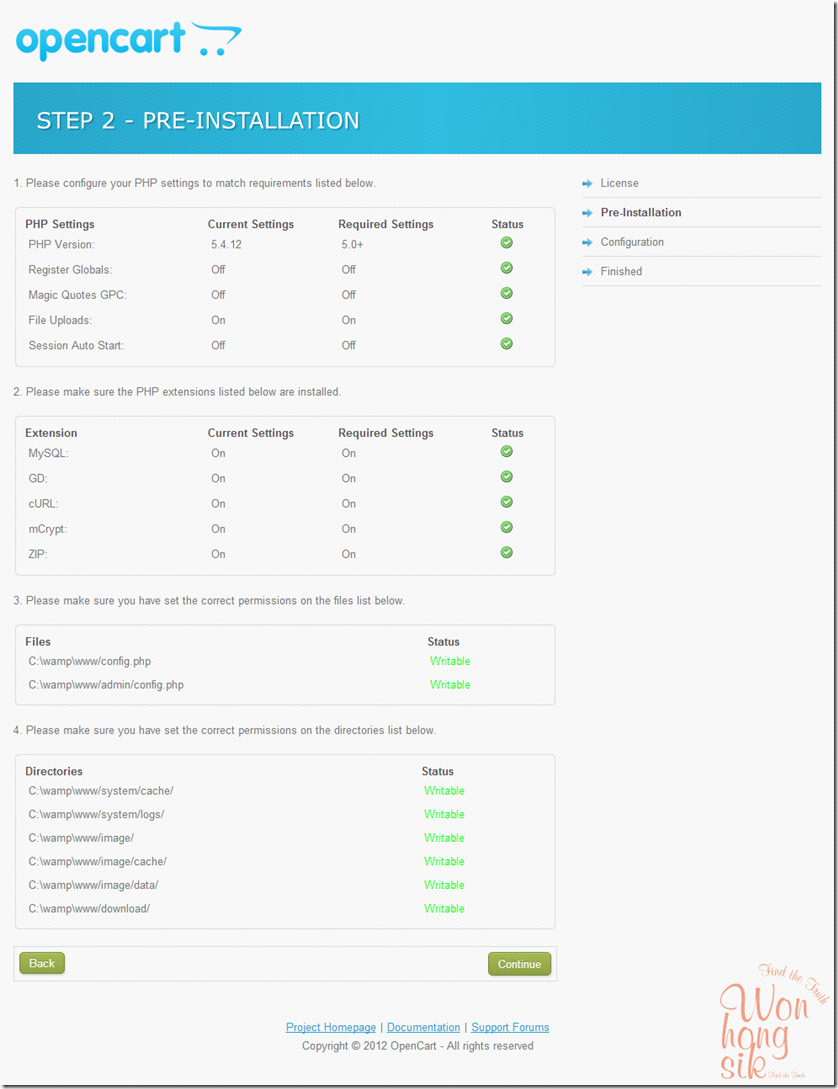Click the C:\wamp\www/image/cache/ directory path
This screenshot has height=1089, width=838.
pos(98,862)
